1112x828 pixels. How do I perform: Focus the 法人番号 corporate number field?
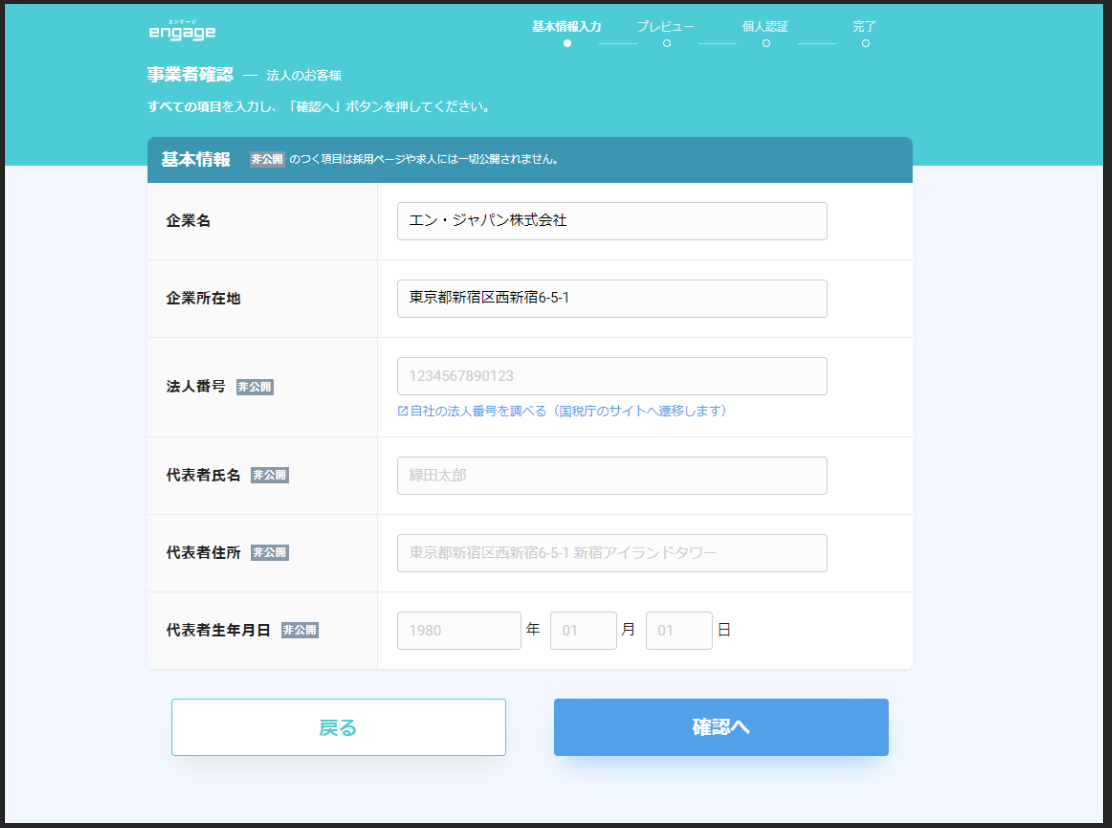pyautogui.click(x=611, y=376)
